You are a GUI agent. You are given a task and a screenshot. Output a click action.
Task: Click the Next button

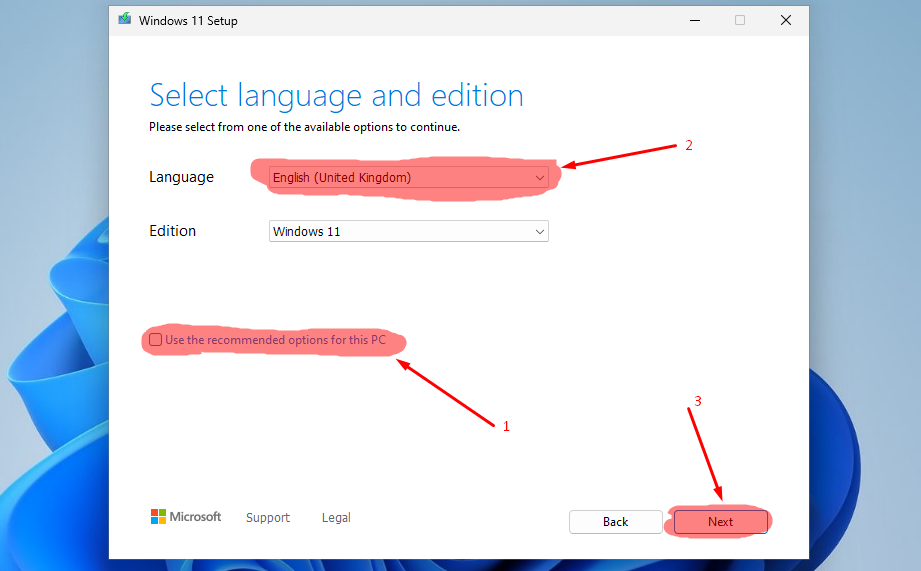click(720, 522)
